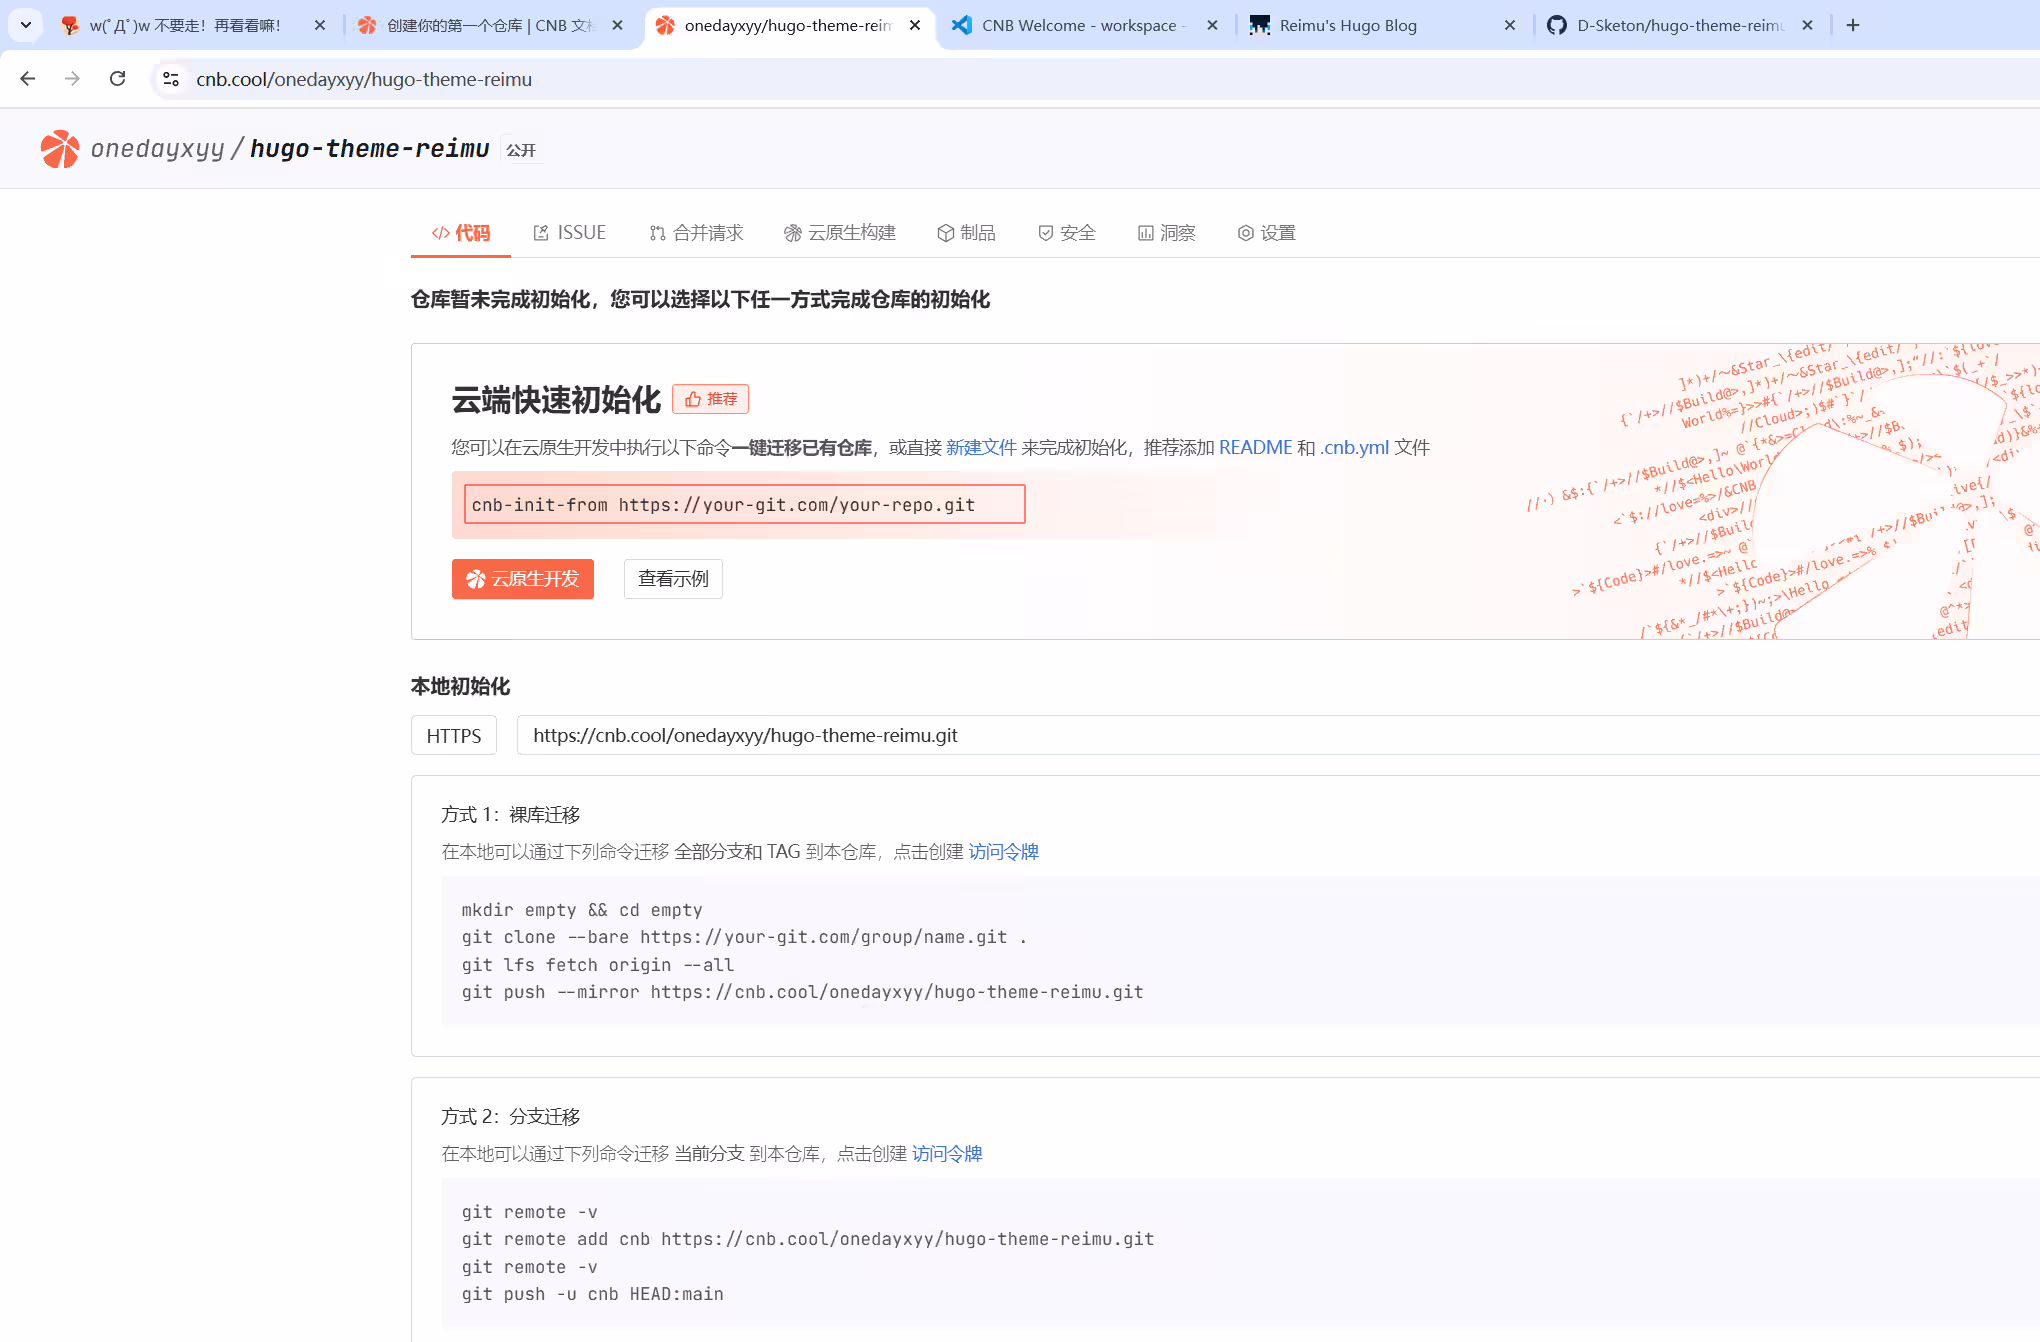Close the CNB Welcome - workspace tab
The image size is (2040, 1342).
tap(1213, 25)
